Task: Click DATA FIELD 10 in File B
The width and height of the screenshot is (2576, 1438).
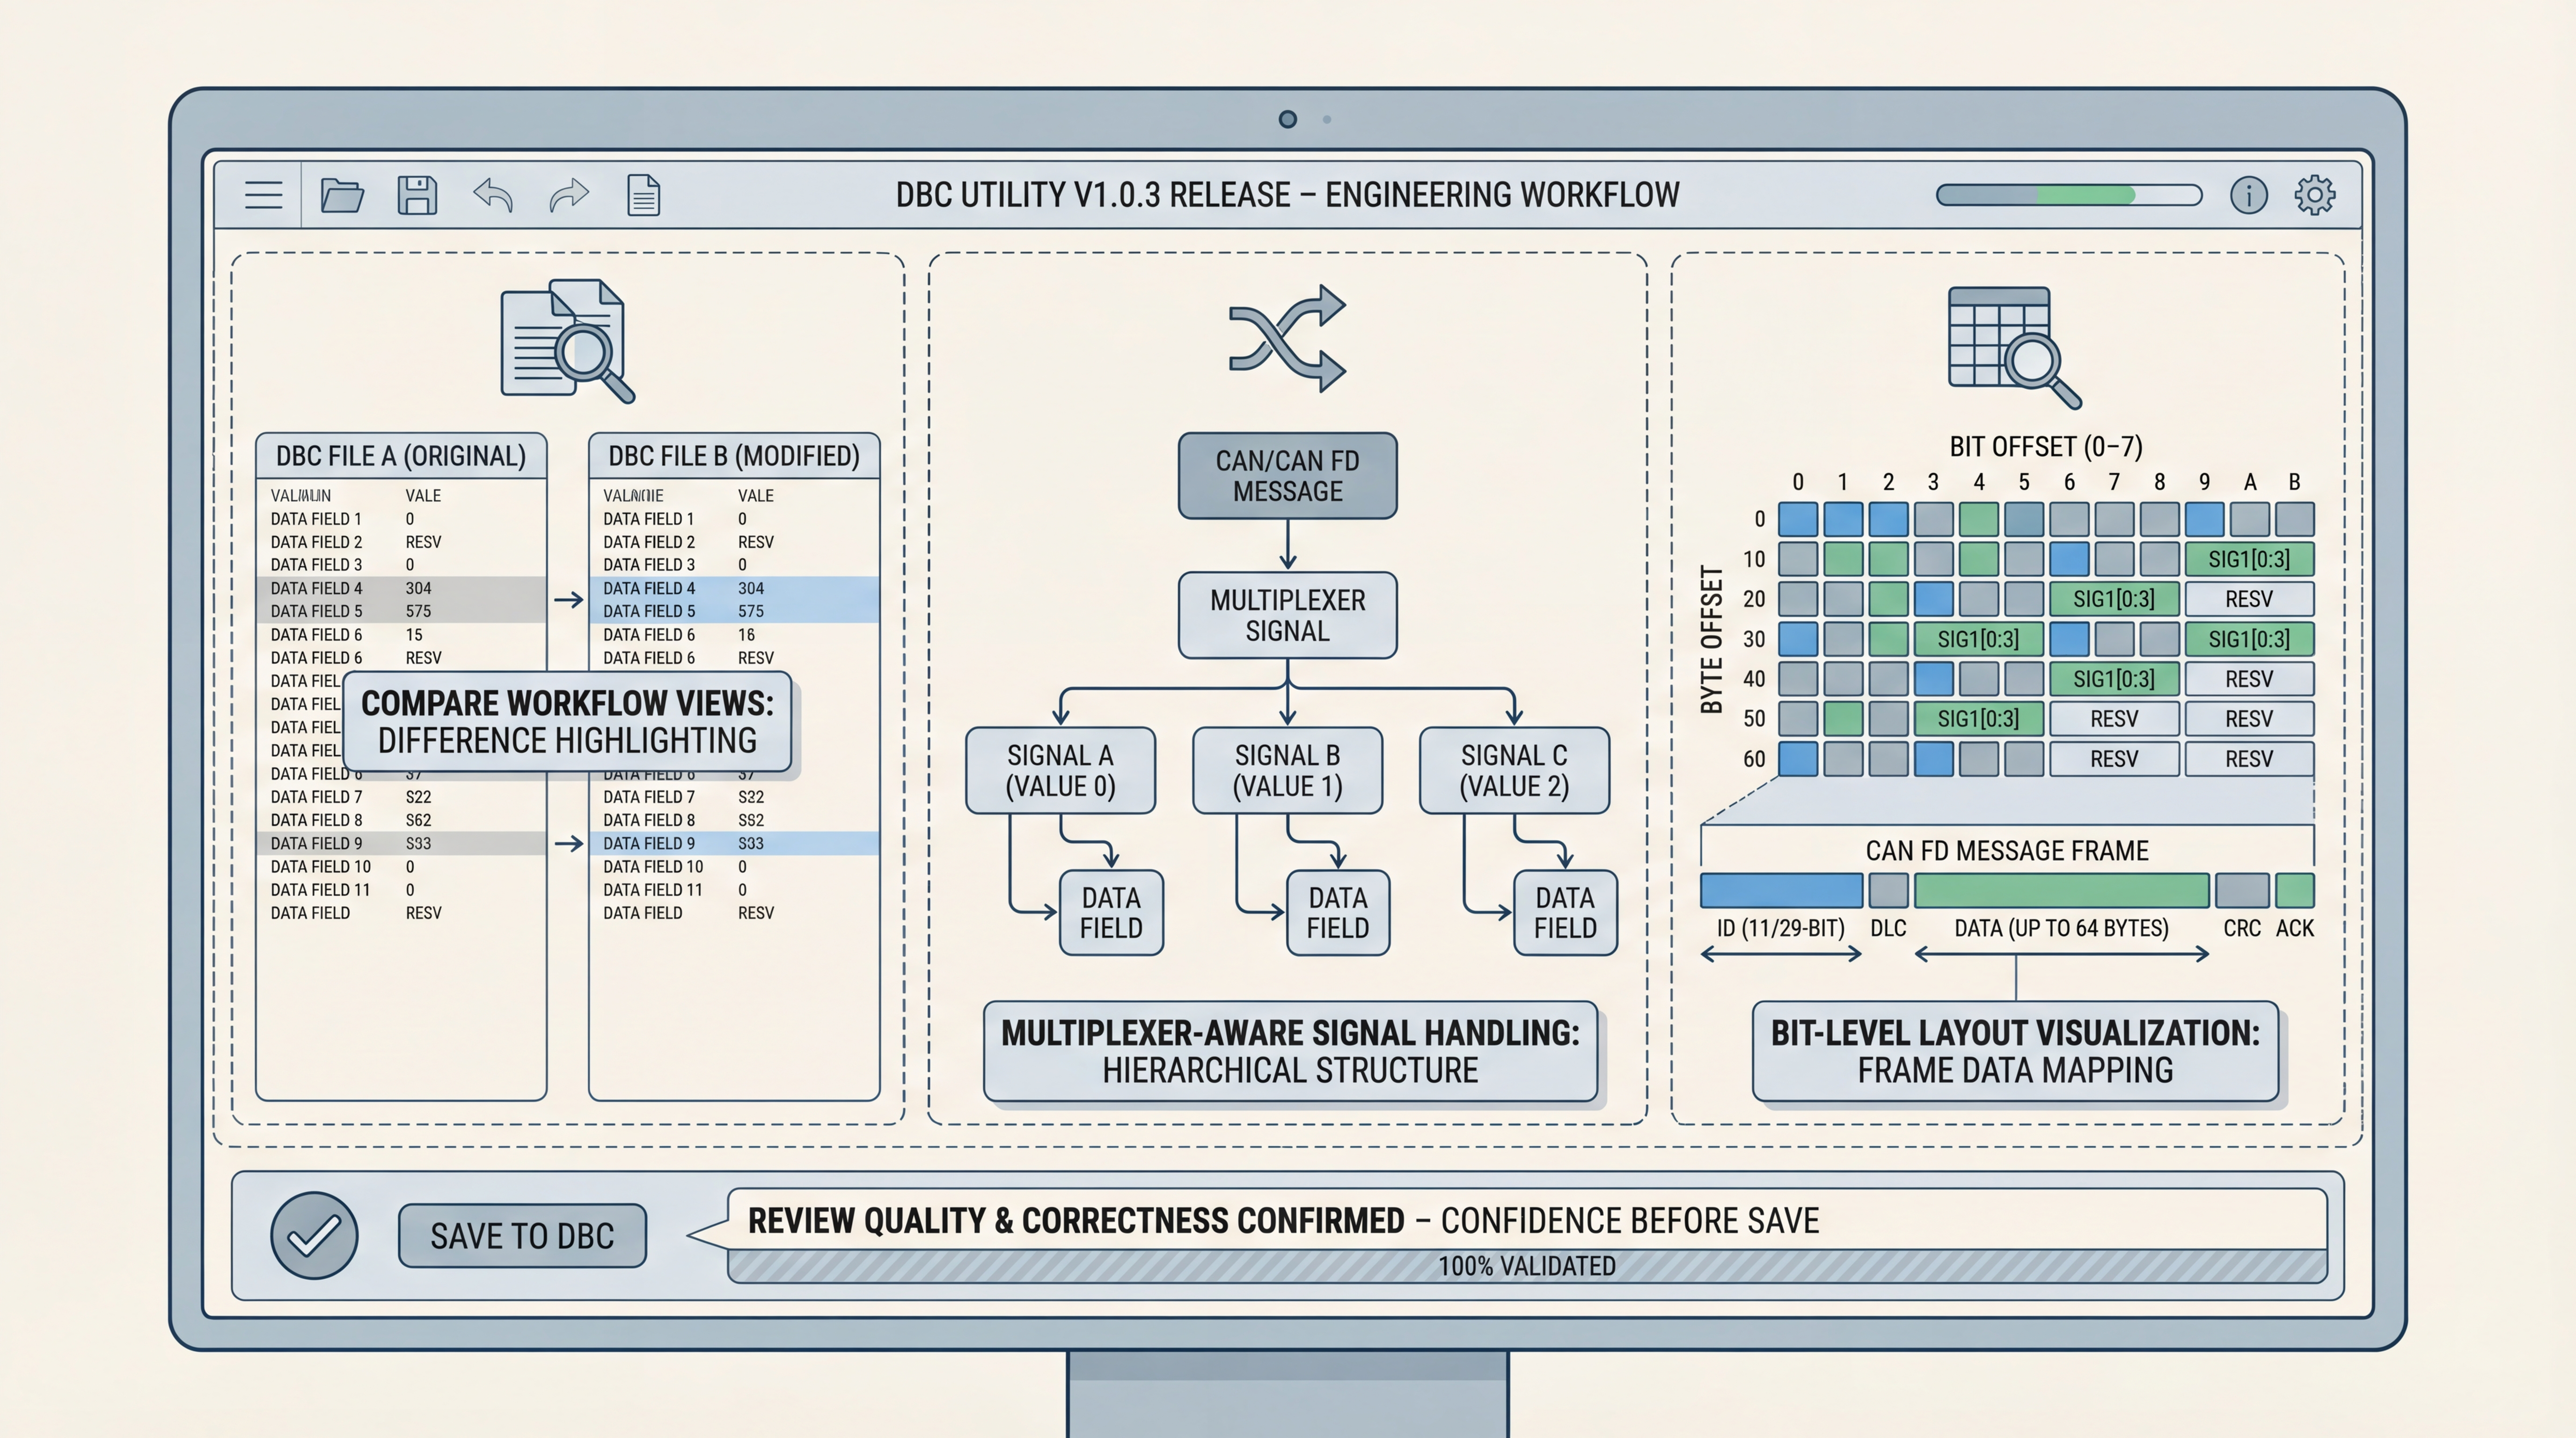Action: point(653,867)
